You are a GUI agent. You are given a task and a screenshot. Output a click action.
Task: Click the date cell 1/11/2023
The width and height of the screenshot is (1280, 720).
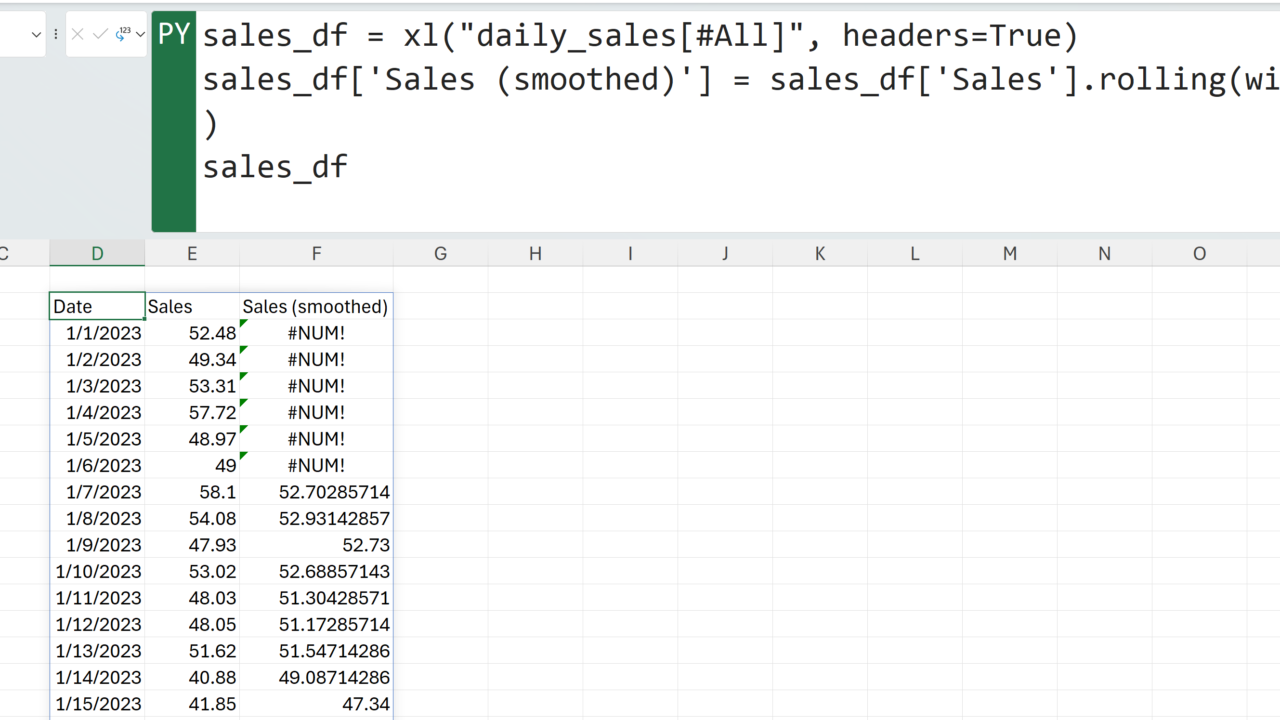click(x=97, y=598)
